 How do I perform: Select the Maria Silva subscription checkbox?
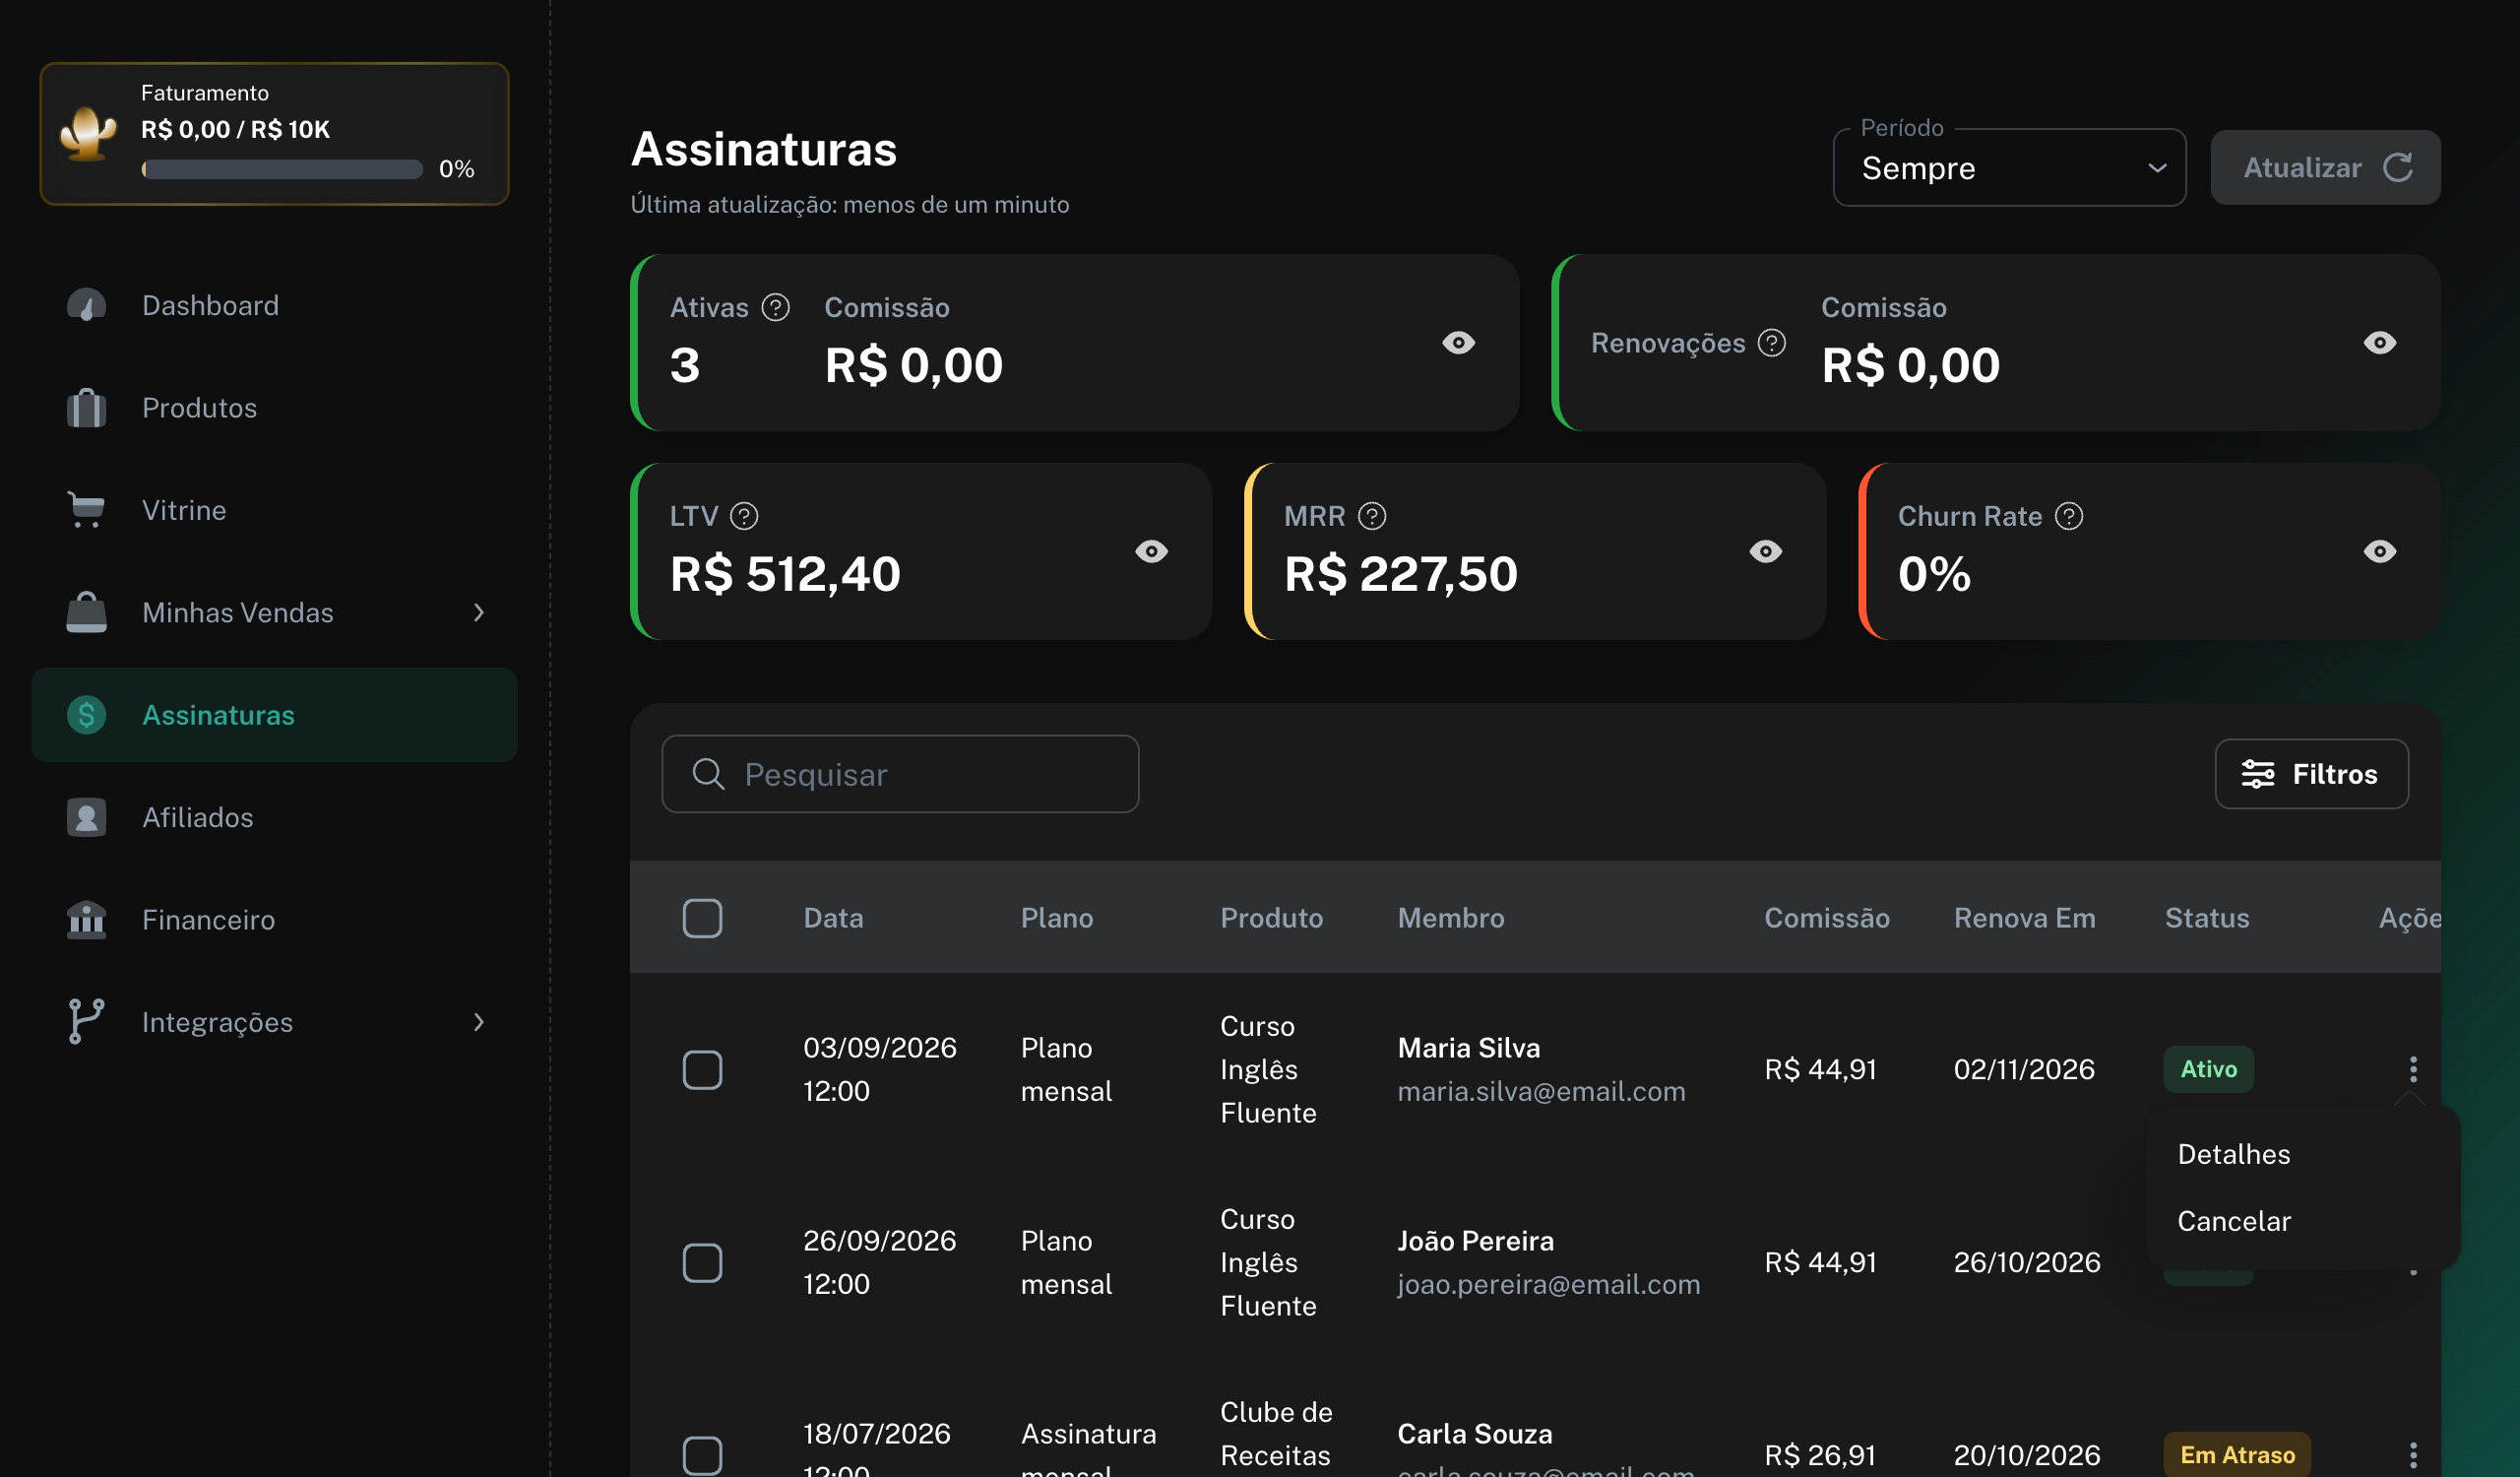[702, 1069]
